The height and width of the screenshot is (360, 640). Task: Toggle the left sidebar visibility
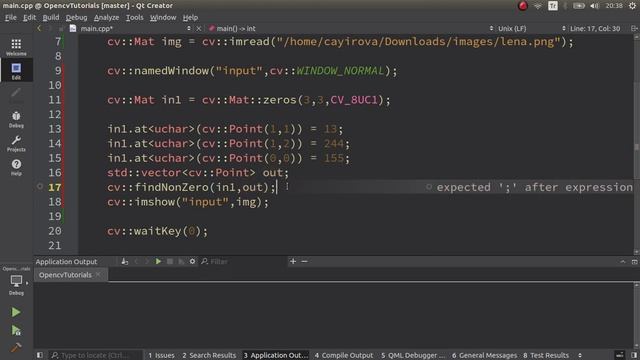click(40, 355)
